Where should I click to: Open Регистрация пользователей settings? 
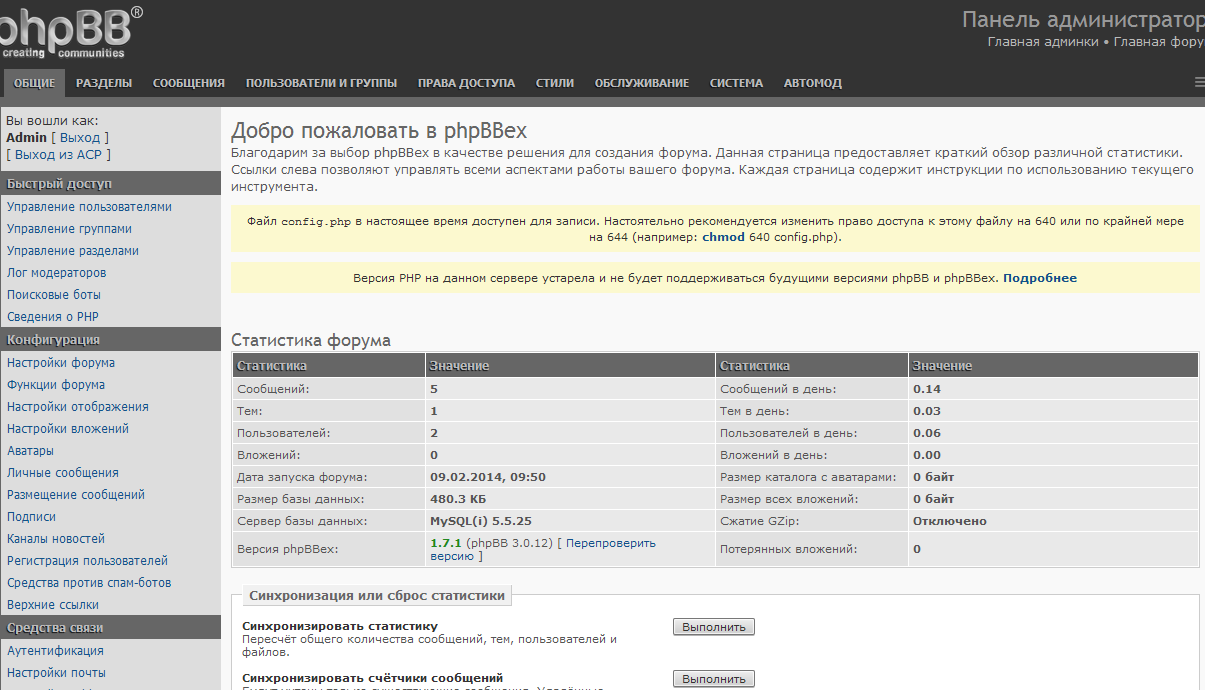87,561
